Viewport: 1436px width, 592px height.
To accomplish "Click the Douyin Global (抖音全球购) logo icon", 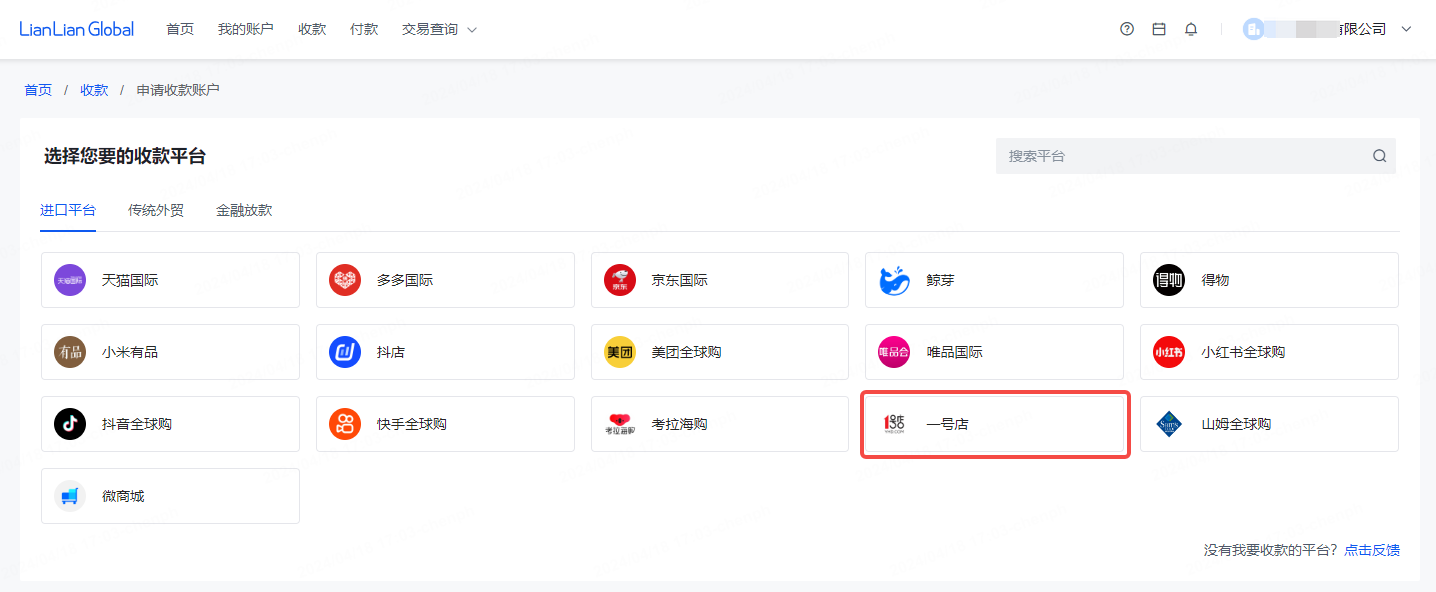I will click(x=70, y=424).
